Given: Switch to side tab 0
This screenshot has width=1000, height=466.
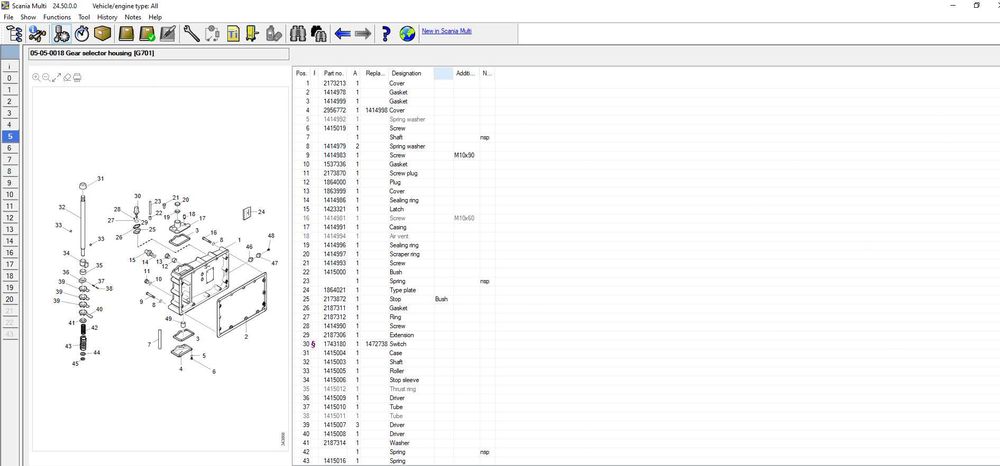Looking at the screenshot, I should 10,78.
